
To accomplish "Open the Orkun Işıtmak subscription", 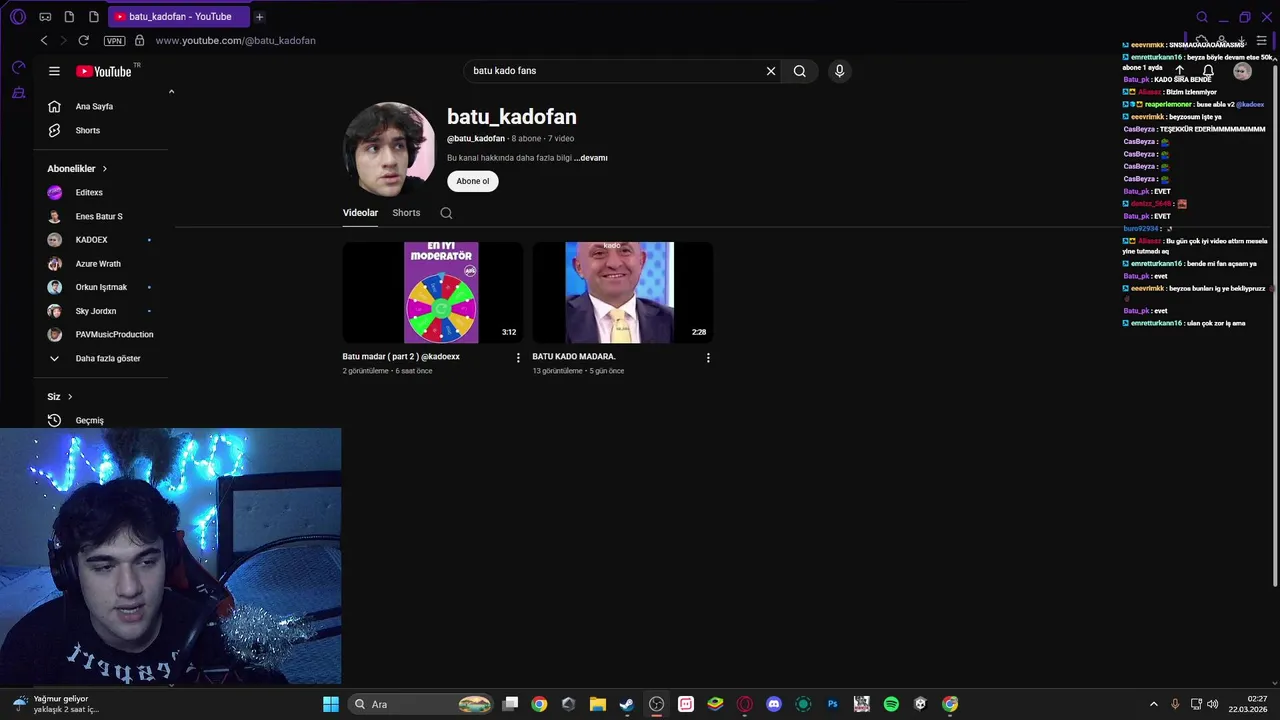I will tap(100, 287).
